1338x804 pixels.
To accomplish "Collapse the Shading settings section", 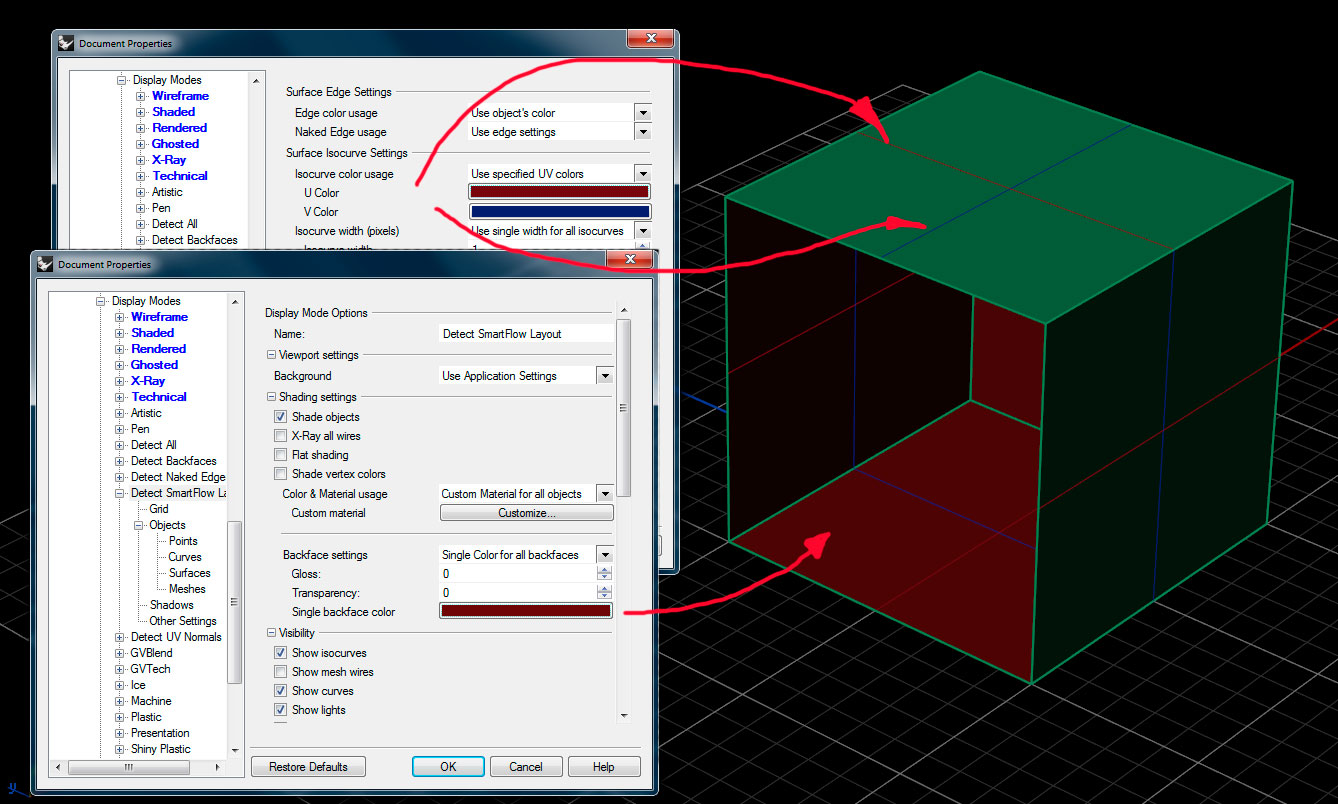I will [x=270, y=397].
